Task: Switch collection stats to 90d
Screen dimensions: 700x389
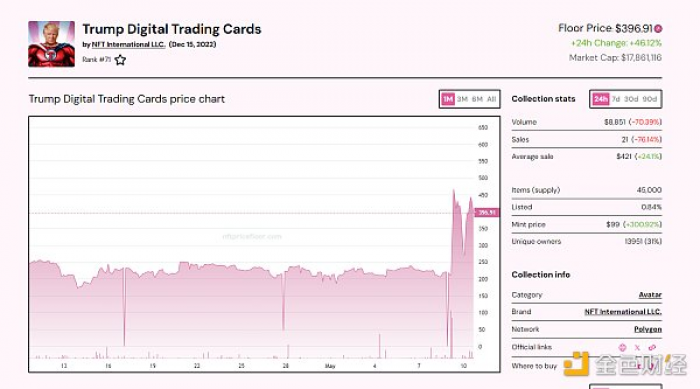Action: pos(650,99)
